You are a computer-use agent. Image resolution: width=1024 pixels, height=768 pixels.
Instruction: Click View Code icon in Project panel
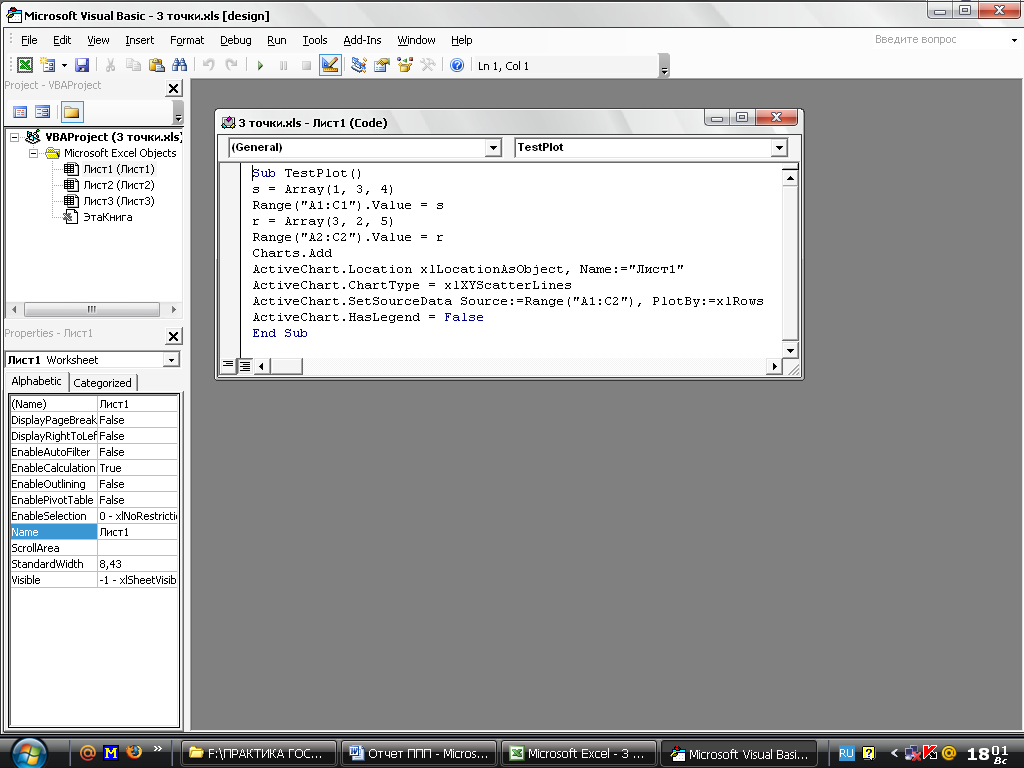(x=20, y=112)
